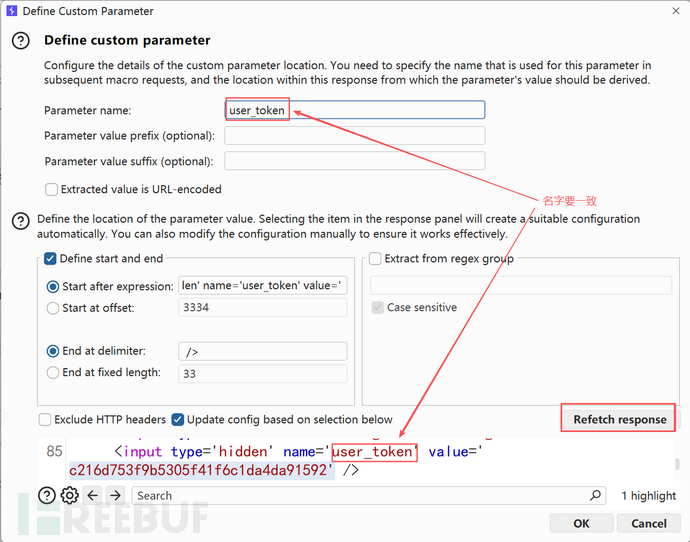Image resolution: width=690 pixels, height=542 pixels.
Task: Open search settings gear icon
Action: pyautogui.click(x=70, y=495)
